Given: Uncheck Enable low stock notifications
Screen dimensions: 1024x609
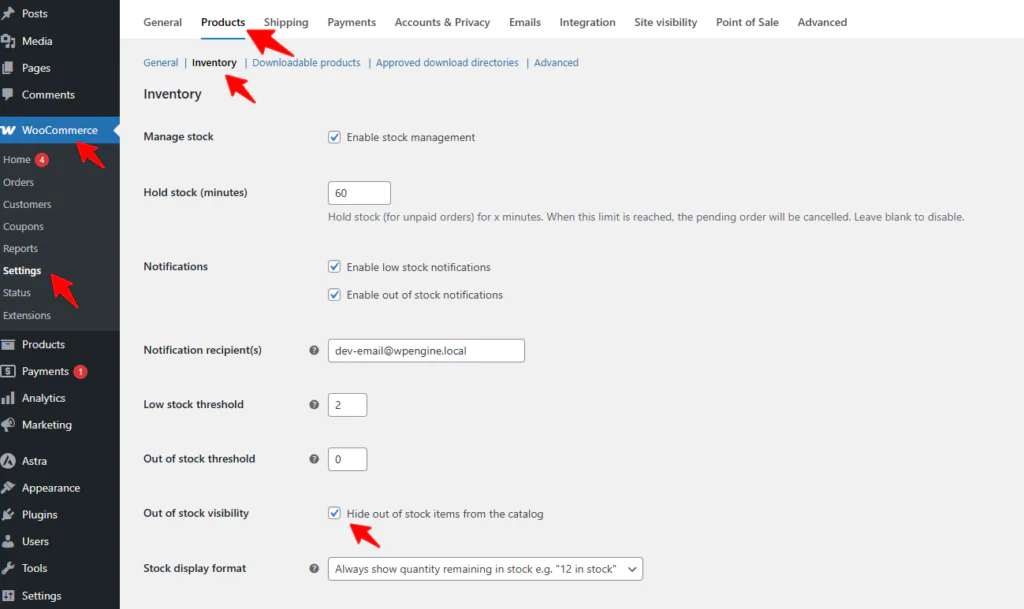Looking at the screenshot, I should pyautogui.click(x=335, y=268).
